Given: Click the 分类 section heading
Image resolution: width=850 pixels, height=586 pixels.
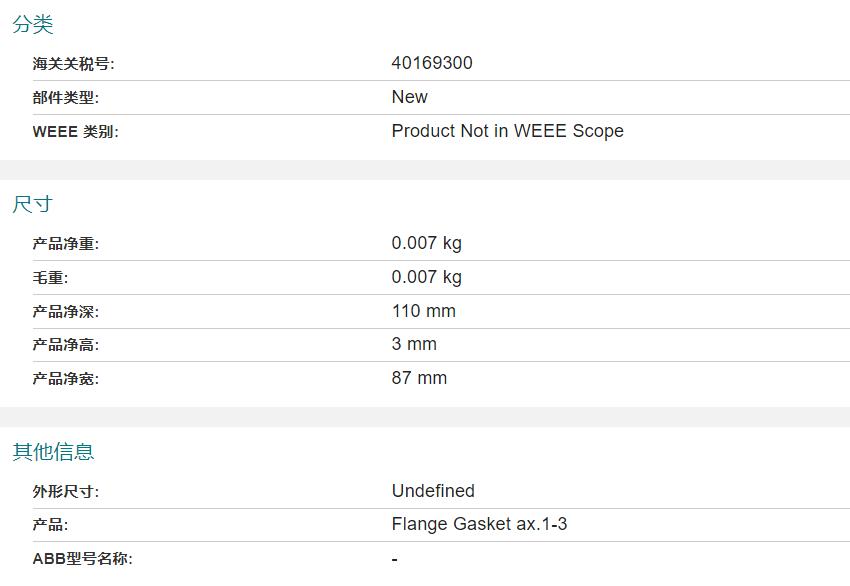Looking at the screenshot, I should [33, 24].
